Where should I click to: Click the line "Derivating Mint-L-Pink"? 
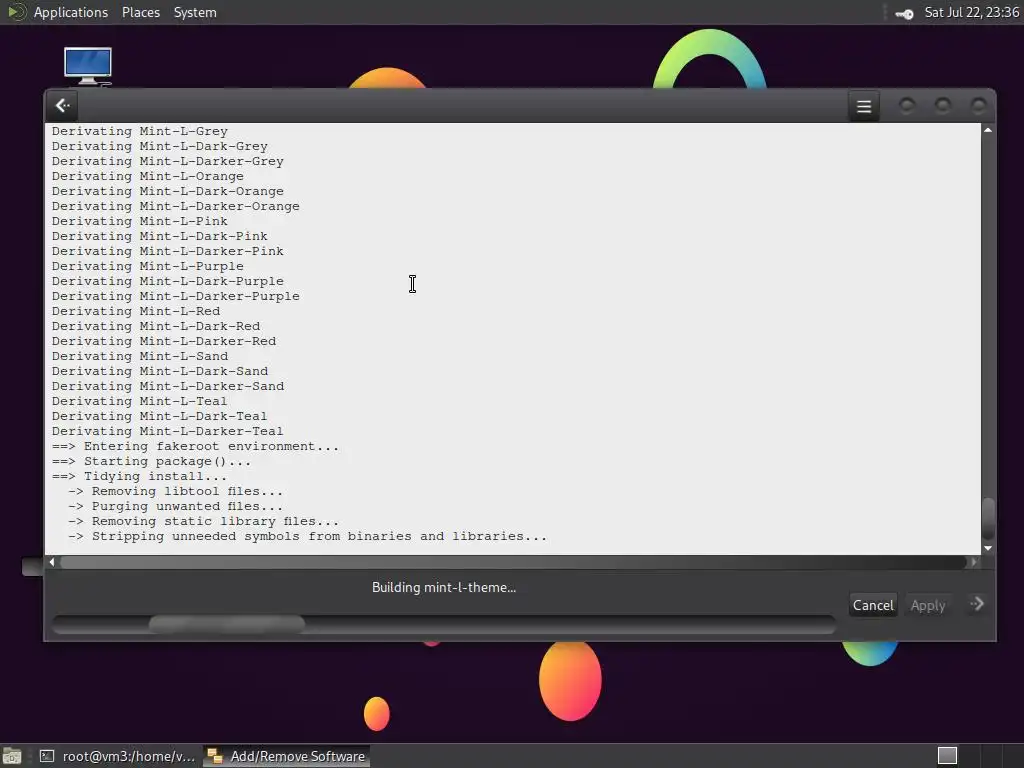click(x=140, y=221)
